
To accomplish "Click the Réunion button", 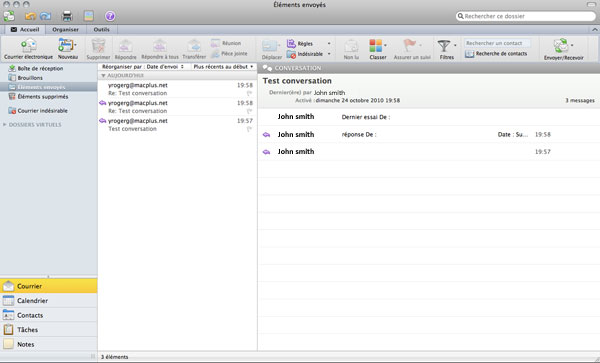I will 226,43.
